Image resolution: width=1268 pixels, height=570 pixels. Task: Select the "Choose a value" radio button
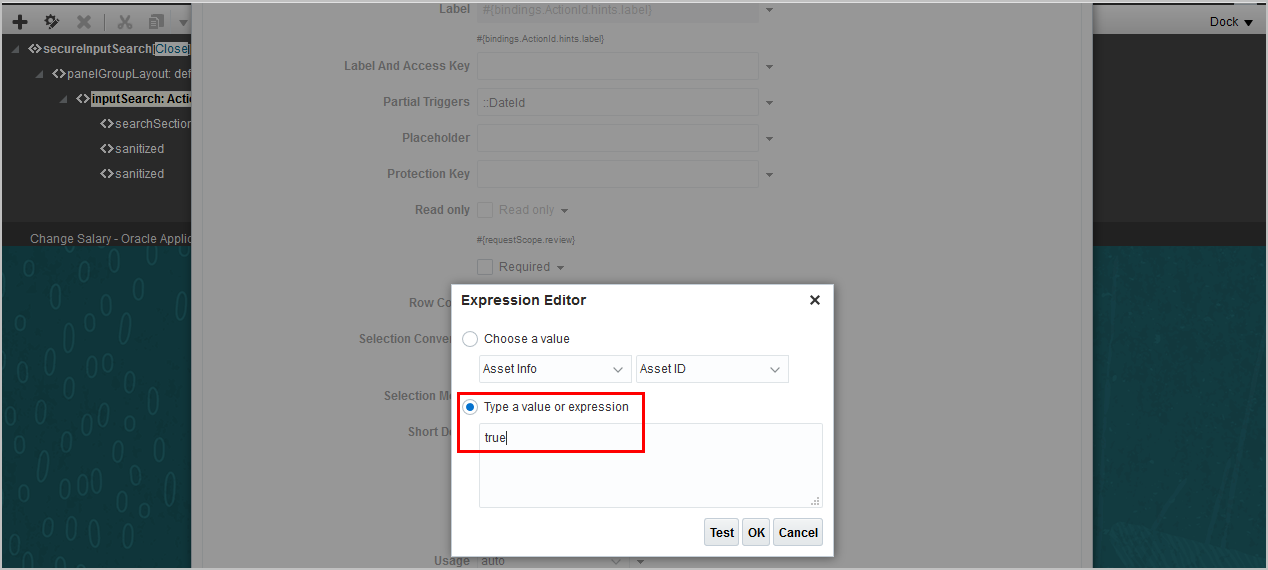tap(470, 339)
